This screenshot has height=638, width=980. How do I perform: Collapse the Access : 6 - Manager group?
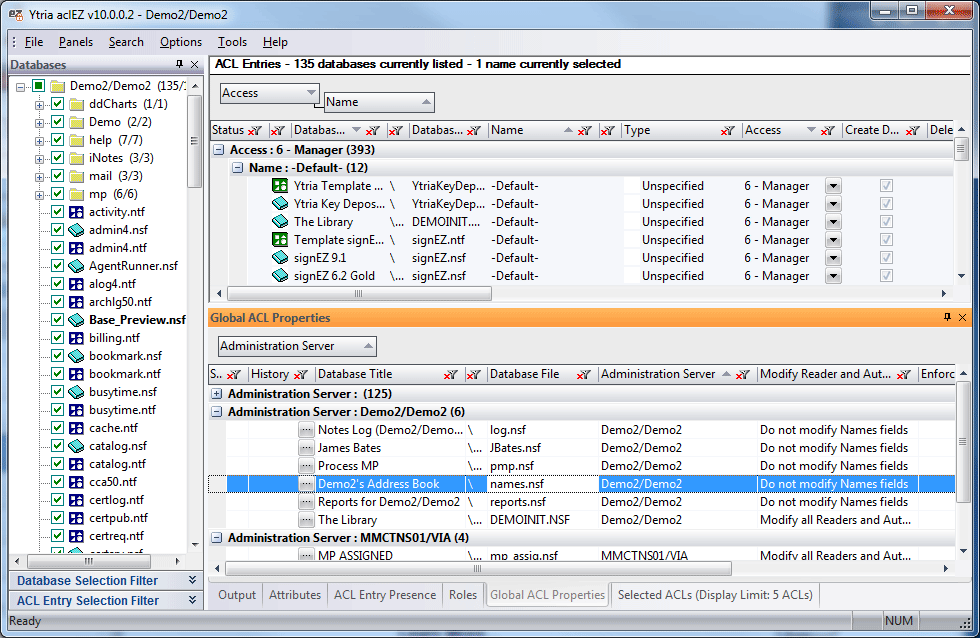(x=219, y=149)
